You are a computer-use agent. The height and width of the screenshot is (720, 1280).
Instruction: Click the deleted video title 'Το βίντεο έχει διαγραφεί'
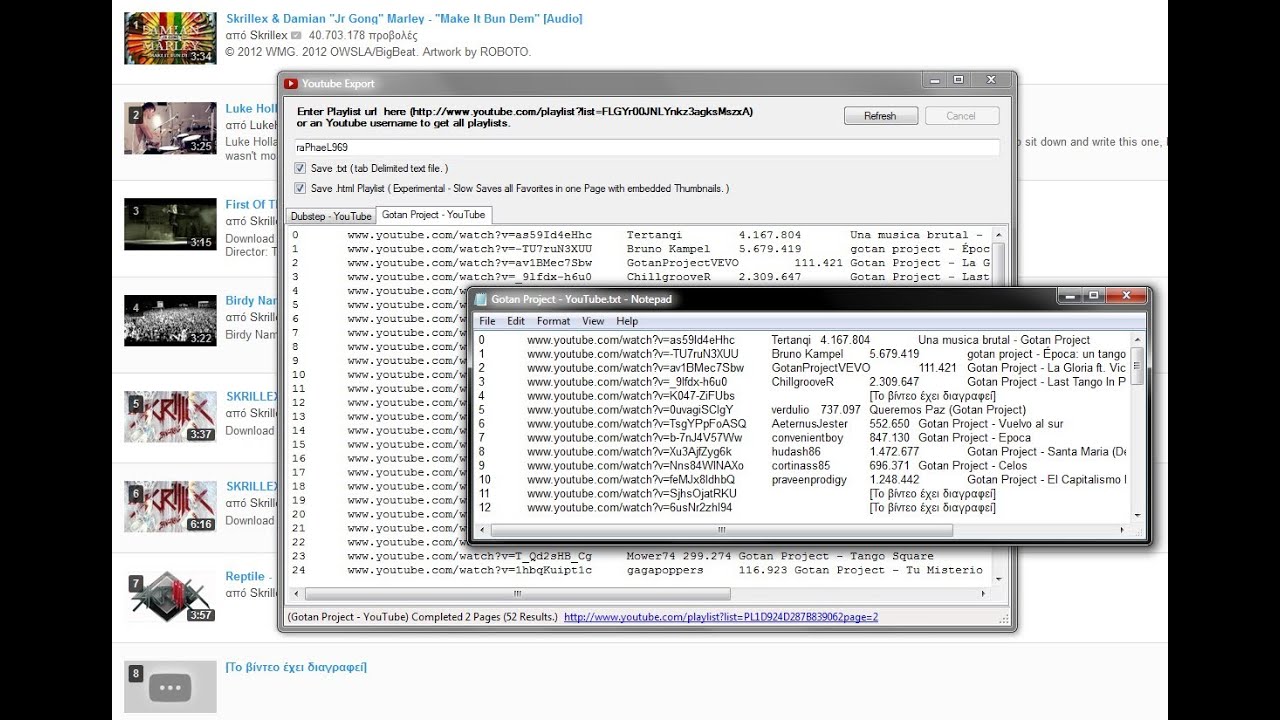pyautogui.click(x=296, y=667)
